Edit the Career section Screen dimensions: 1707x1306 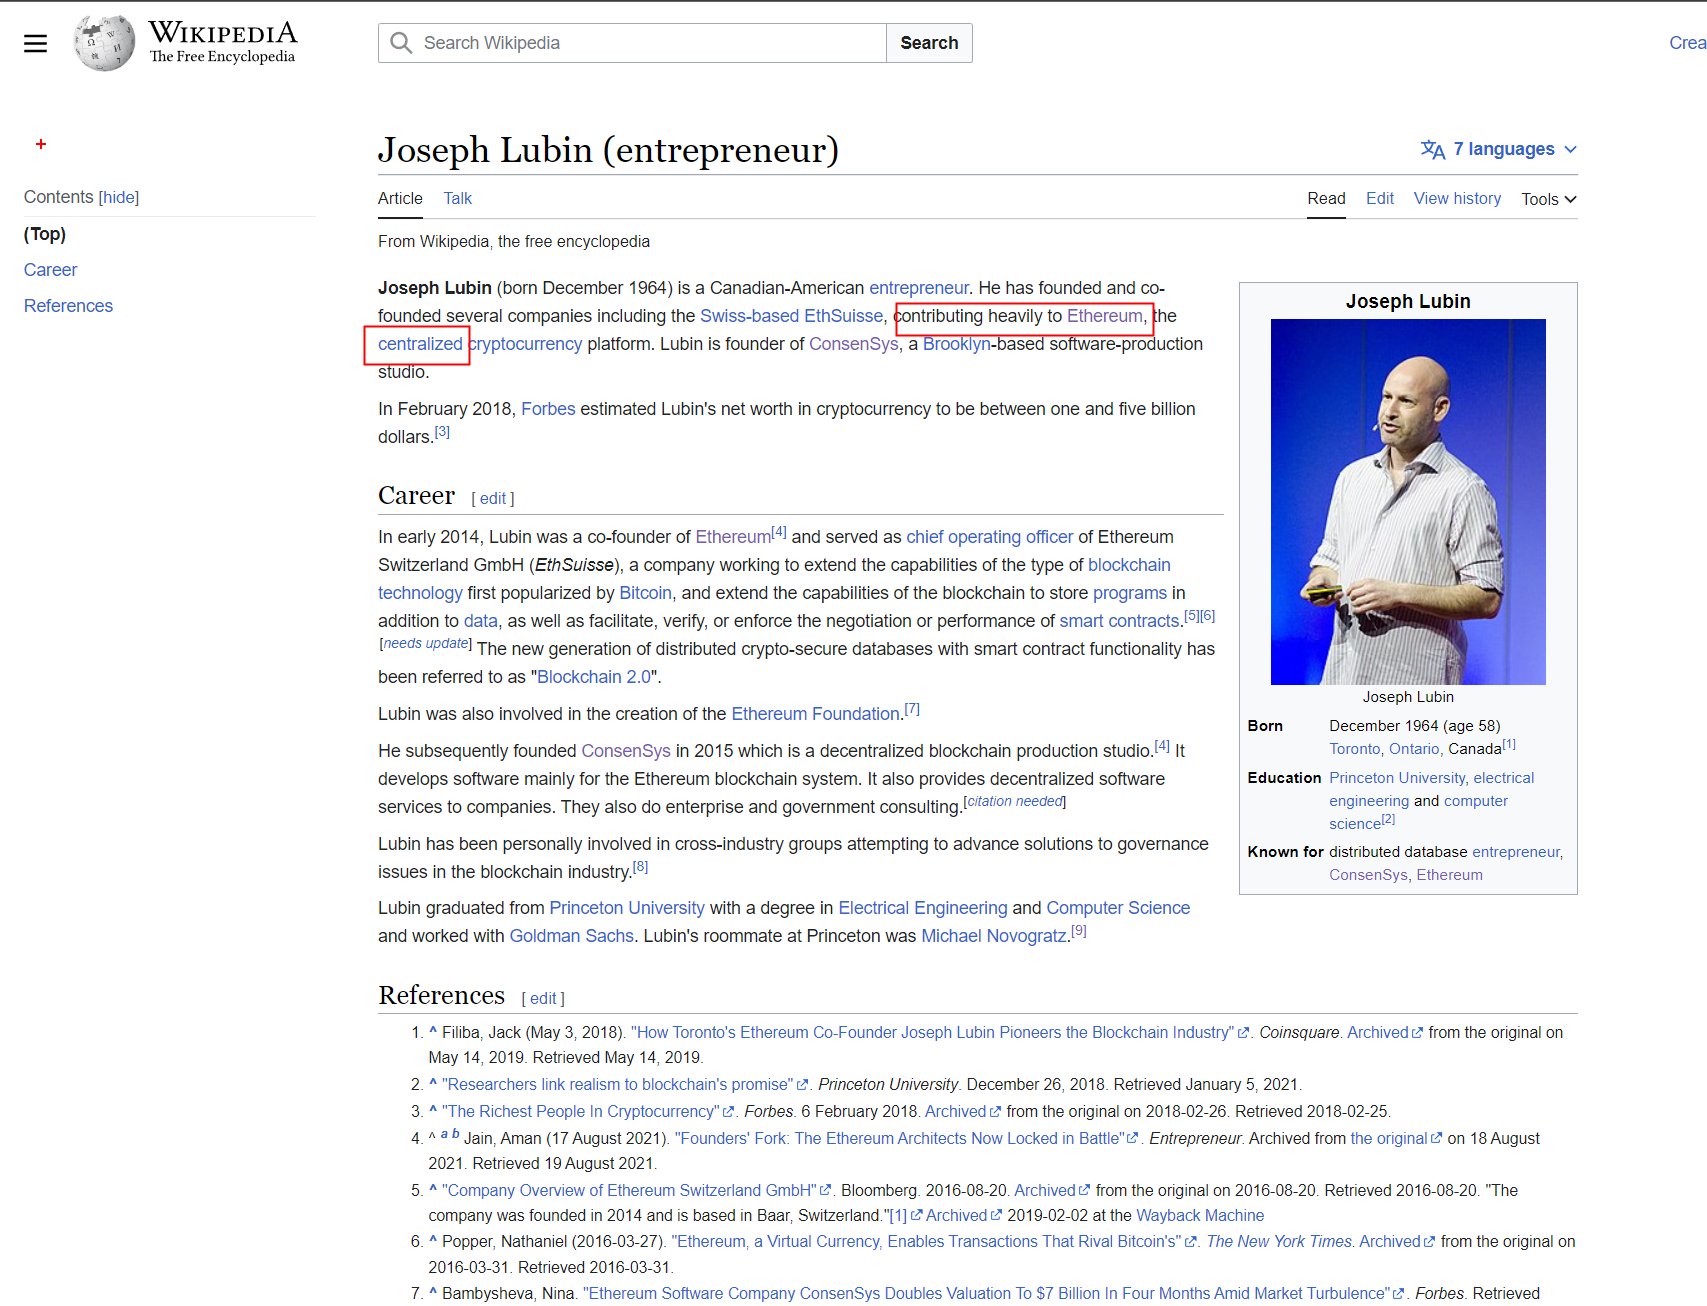[493, 498]
